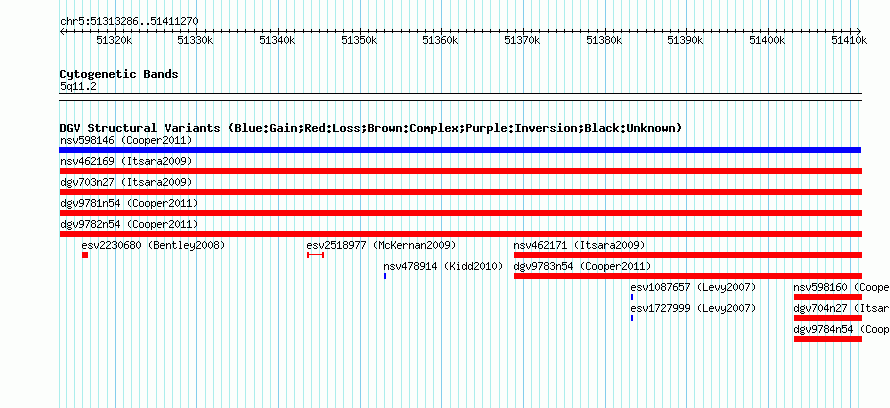This screenshot has height=408, width=890.
Task: Click the red dgv703n27 variant bar
Action: (x=461, y=192)
